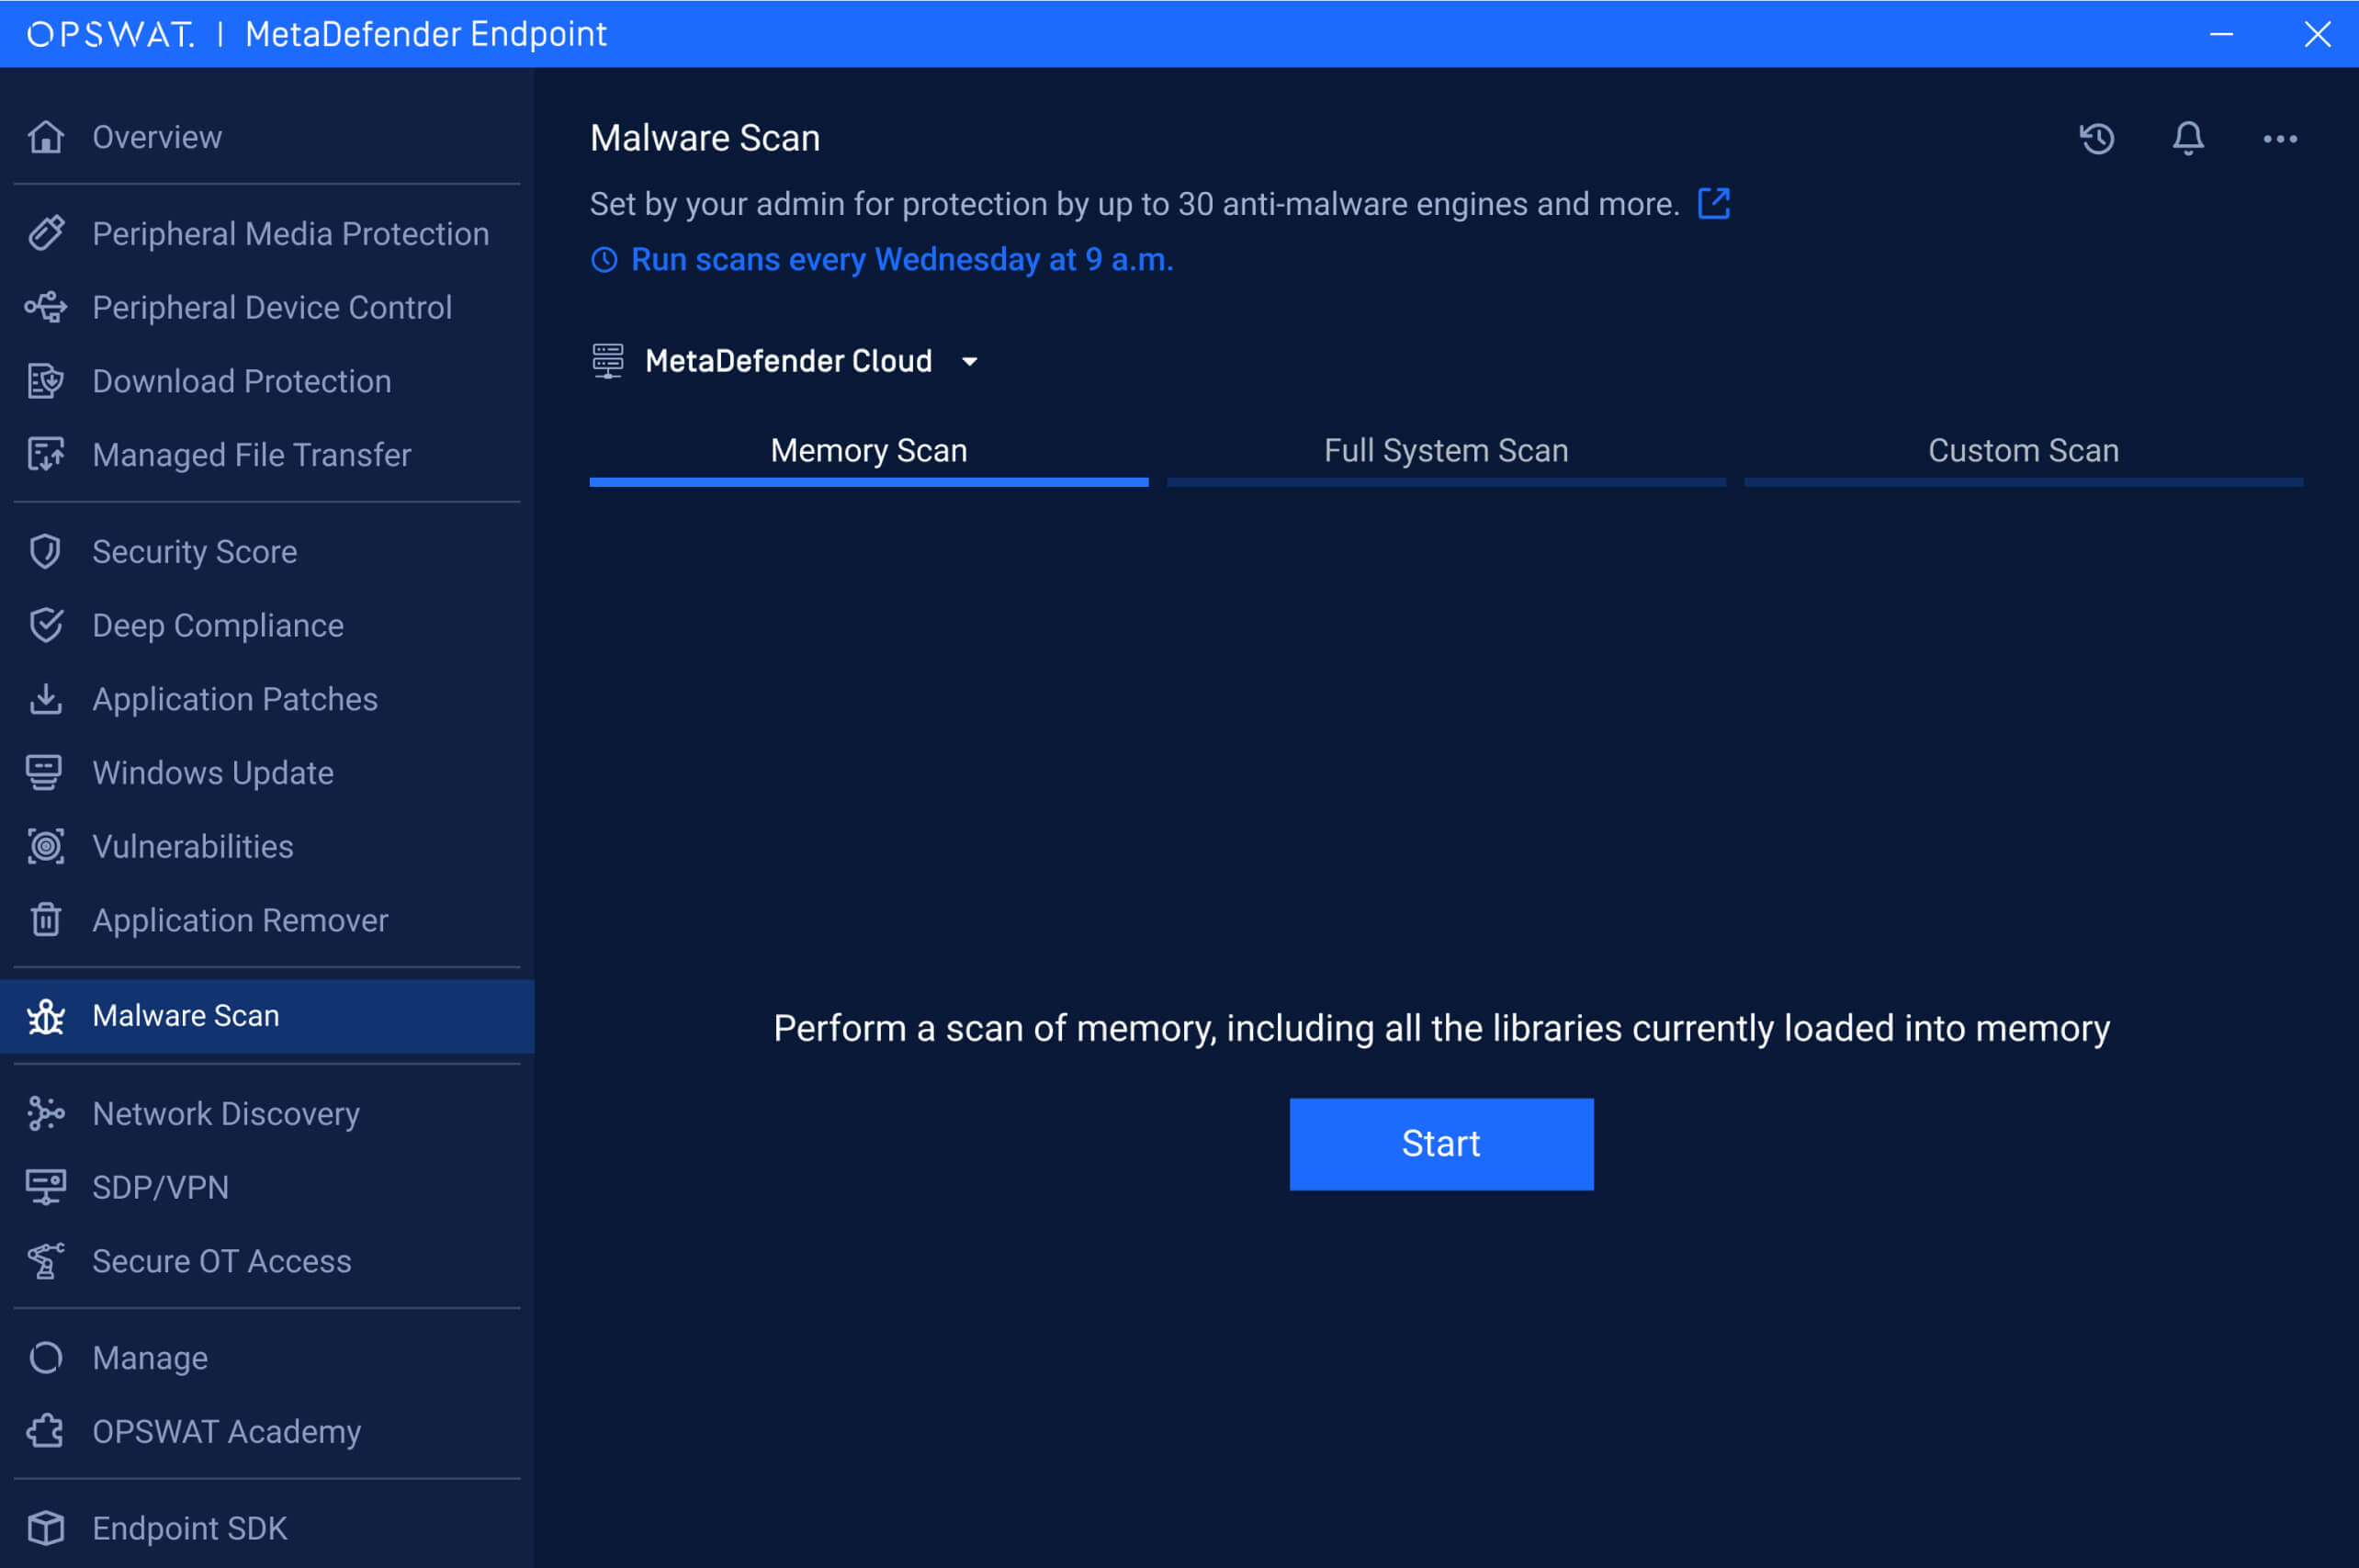Switch to the Full System Scan tab
Screen dimensions: 2359x1568
pos(1445,451)
